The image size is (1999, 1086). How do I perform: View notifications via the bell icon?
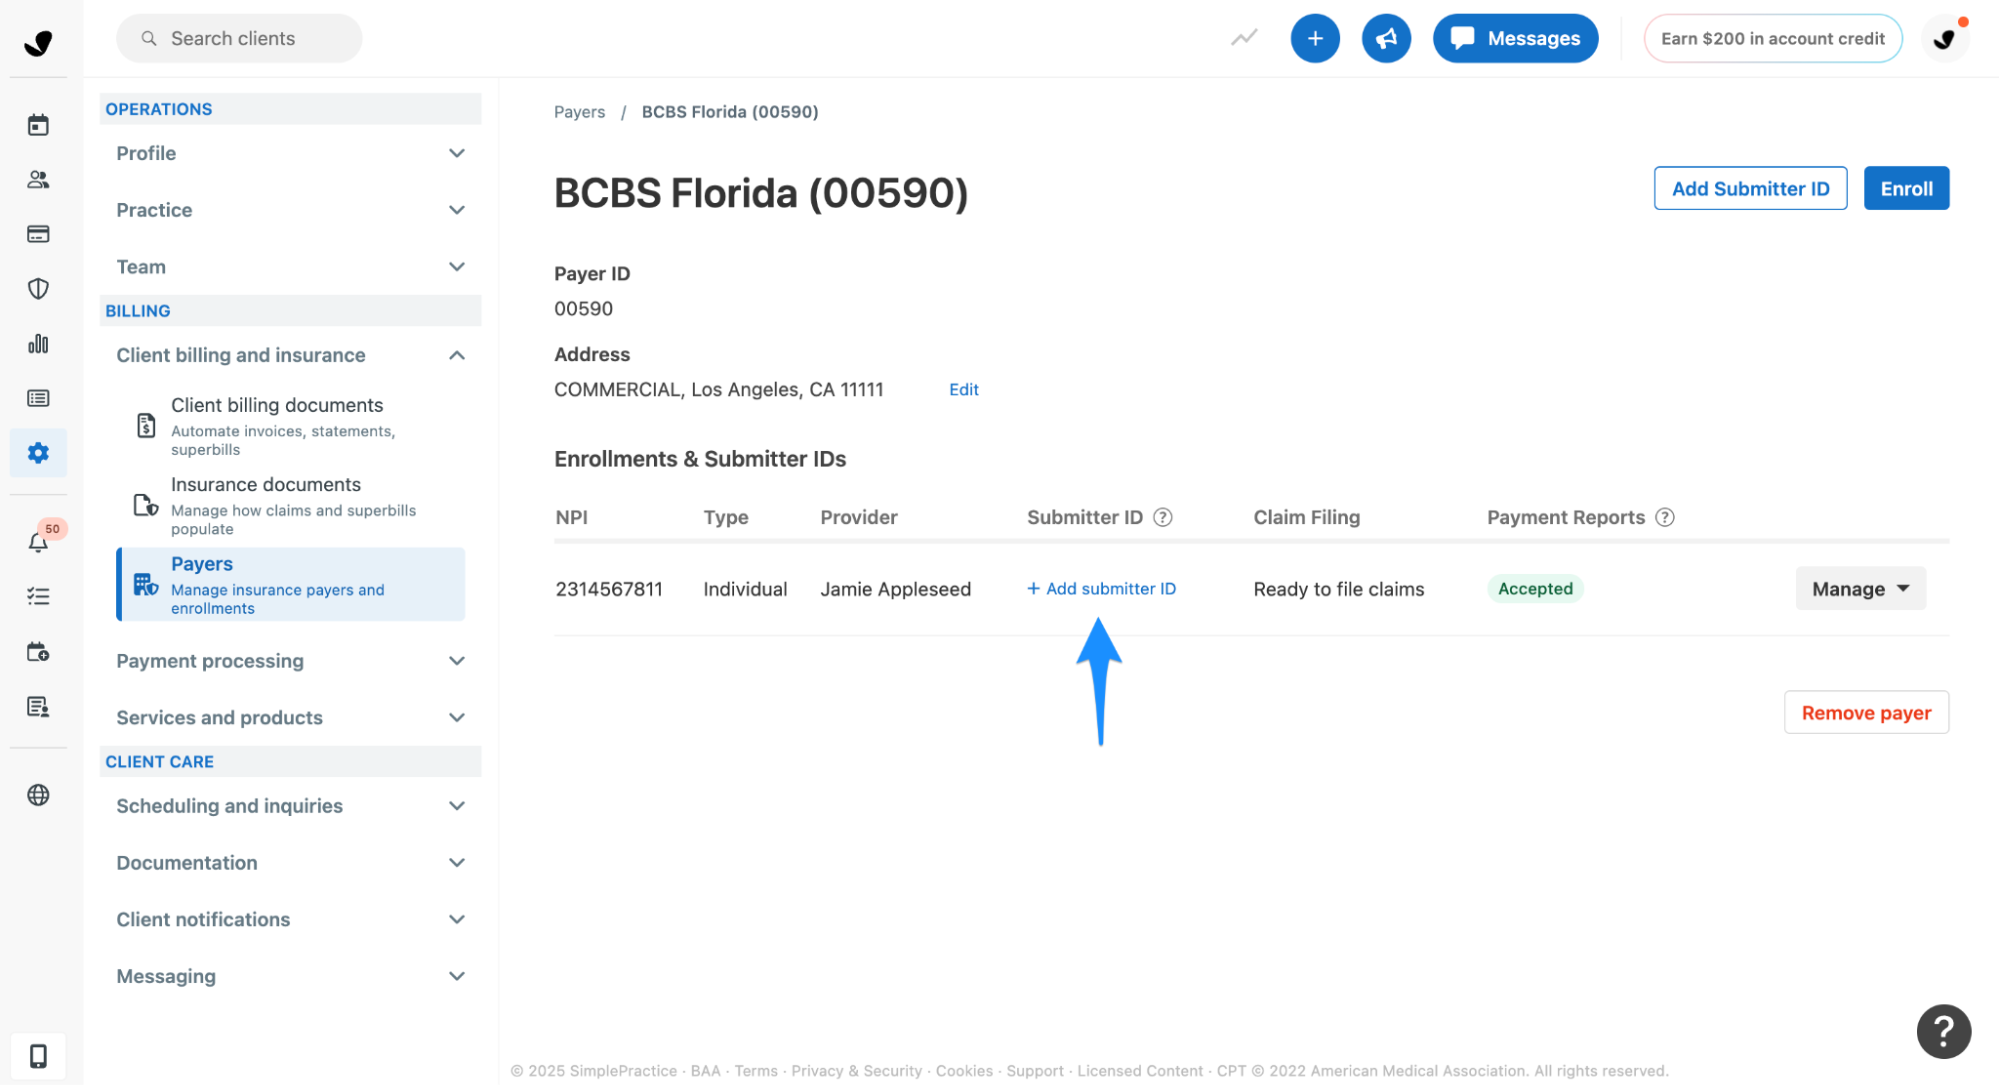(38, 543)
